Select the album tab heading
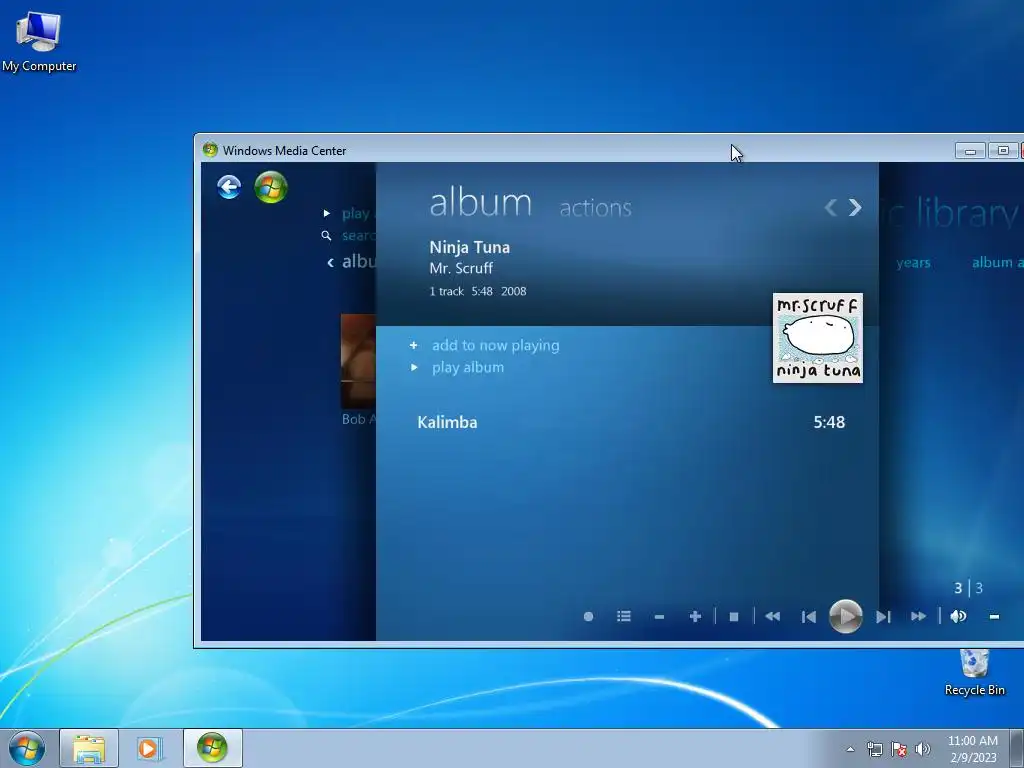Screen dimensions: 1024x768 pyautogui.click(x=480, y=202)
